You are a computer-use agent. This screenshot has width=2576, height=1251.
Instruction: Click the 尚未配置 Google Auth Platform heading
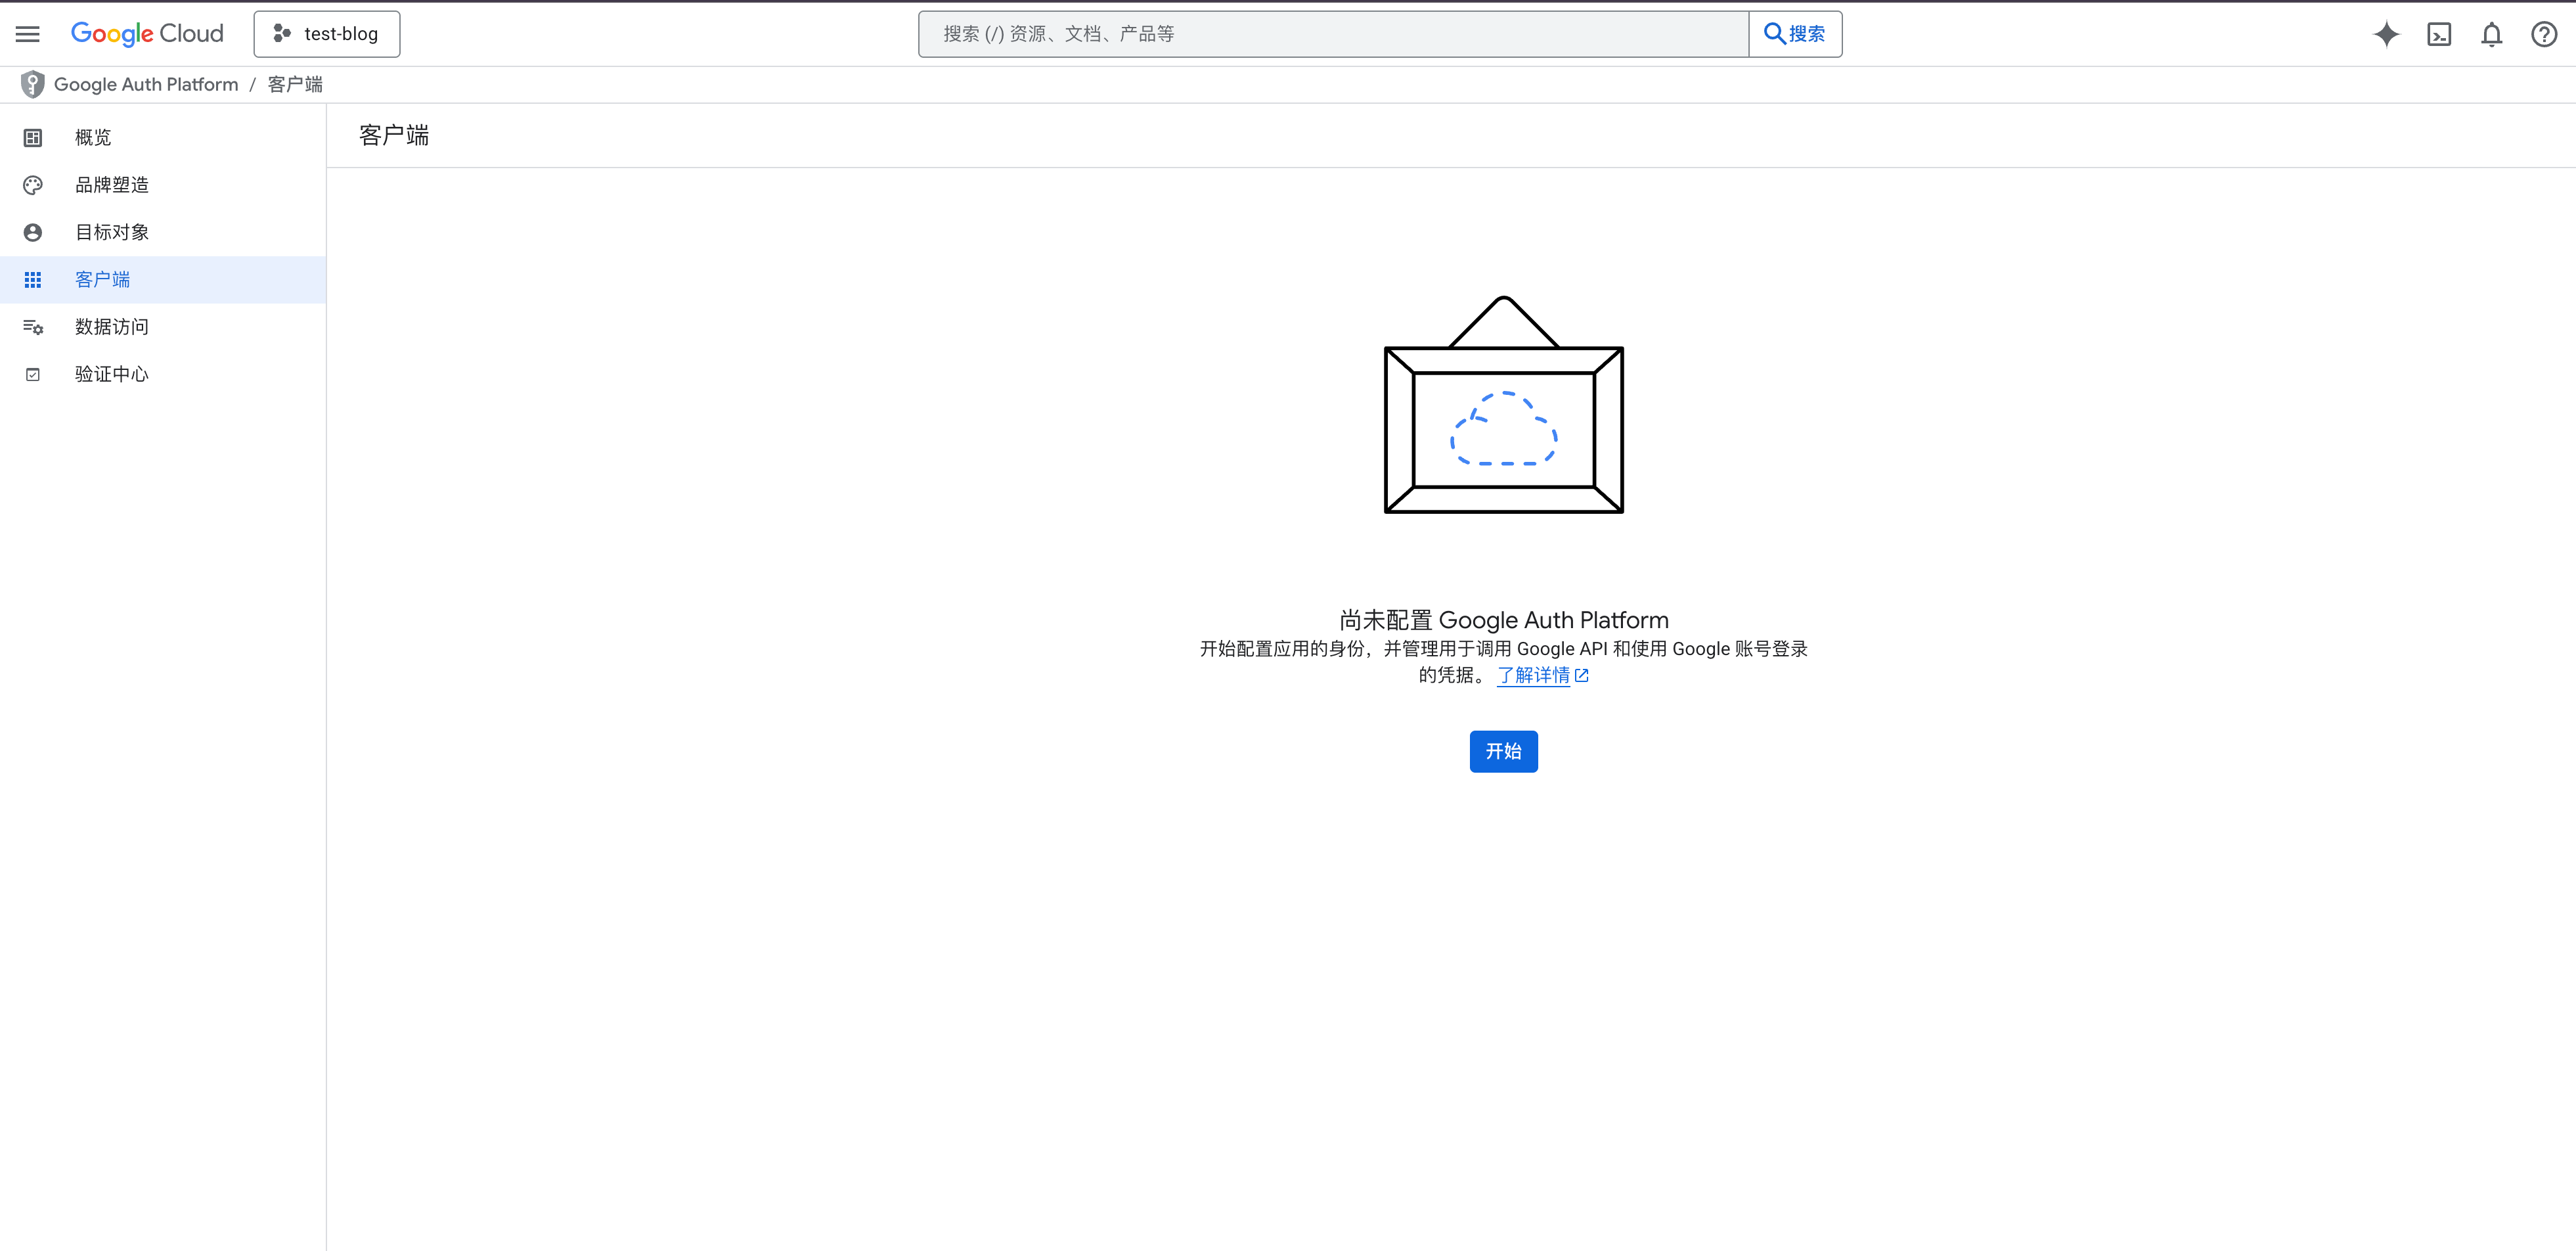coord(1503,620)
